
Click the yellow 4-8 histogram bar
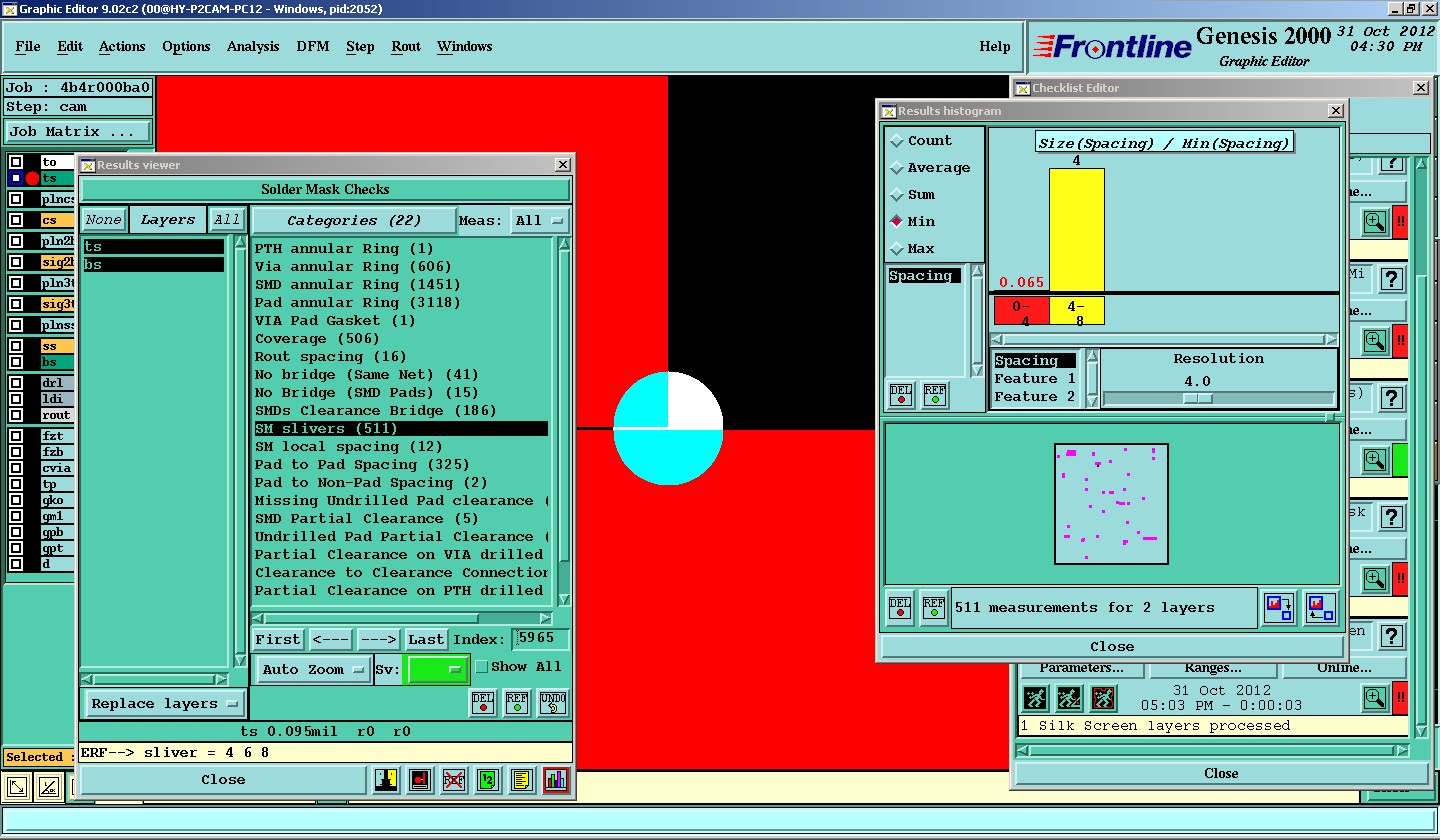click(1077, 230)
